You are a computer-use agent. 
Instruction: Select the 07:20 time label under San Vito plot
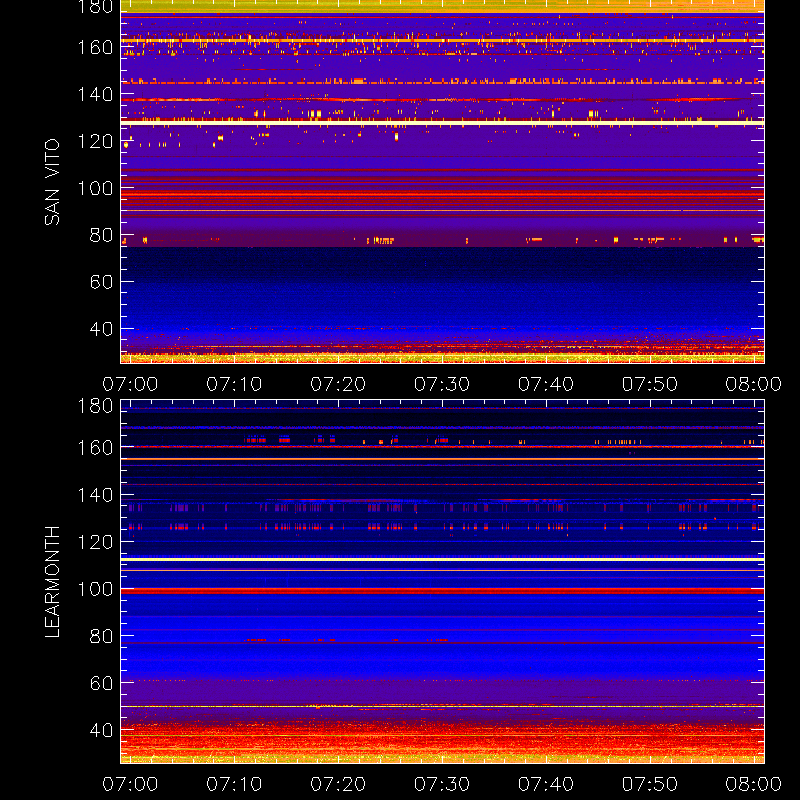coord(338,384)
